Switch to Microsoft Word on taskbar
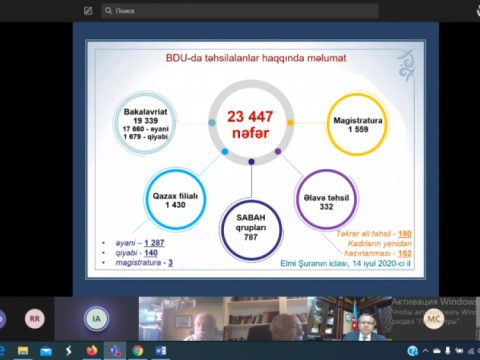 161,351
